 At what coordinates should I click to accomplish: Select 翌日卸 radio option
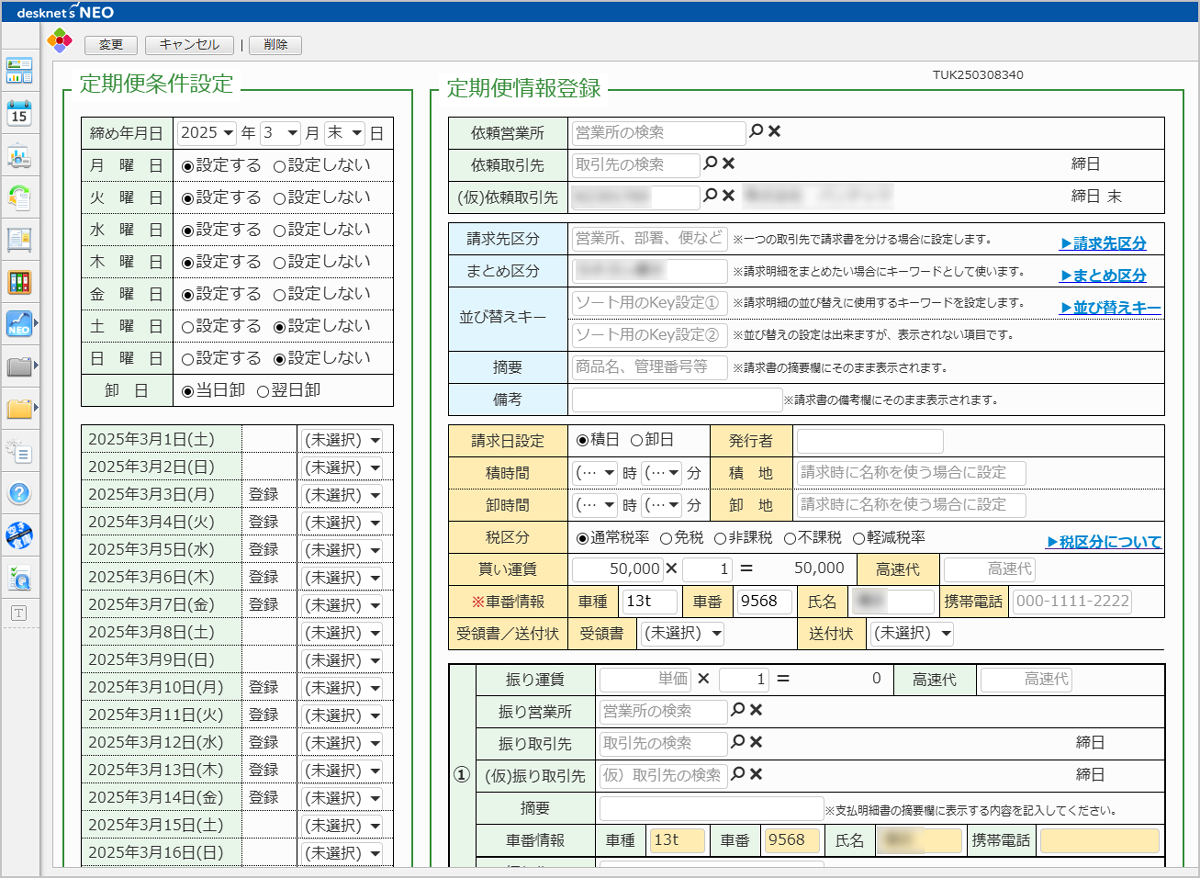(264, 390)
